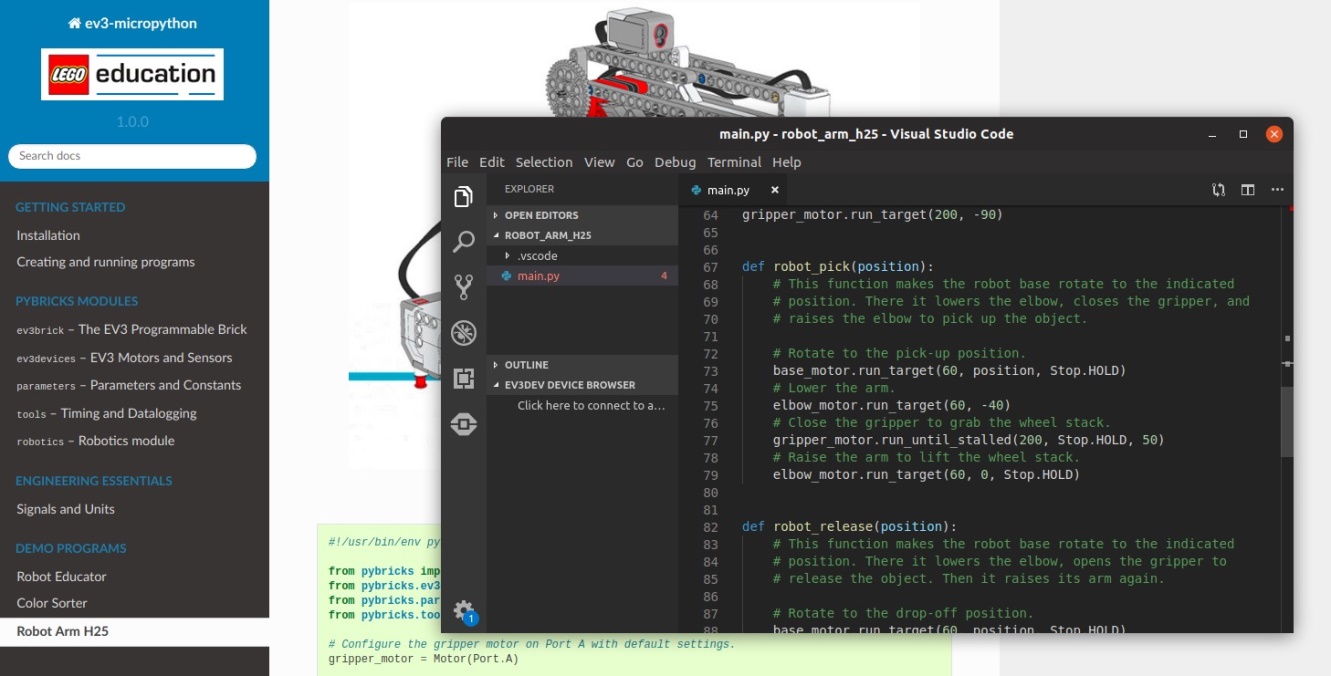Open the Manage gear icon with badge
The image size is (1331, 676).
(x=463, y=610)
